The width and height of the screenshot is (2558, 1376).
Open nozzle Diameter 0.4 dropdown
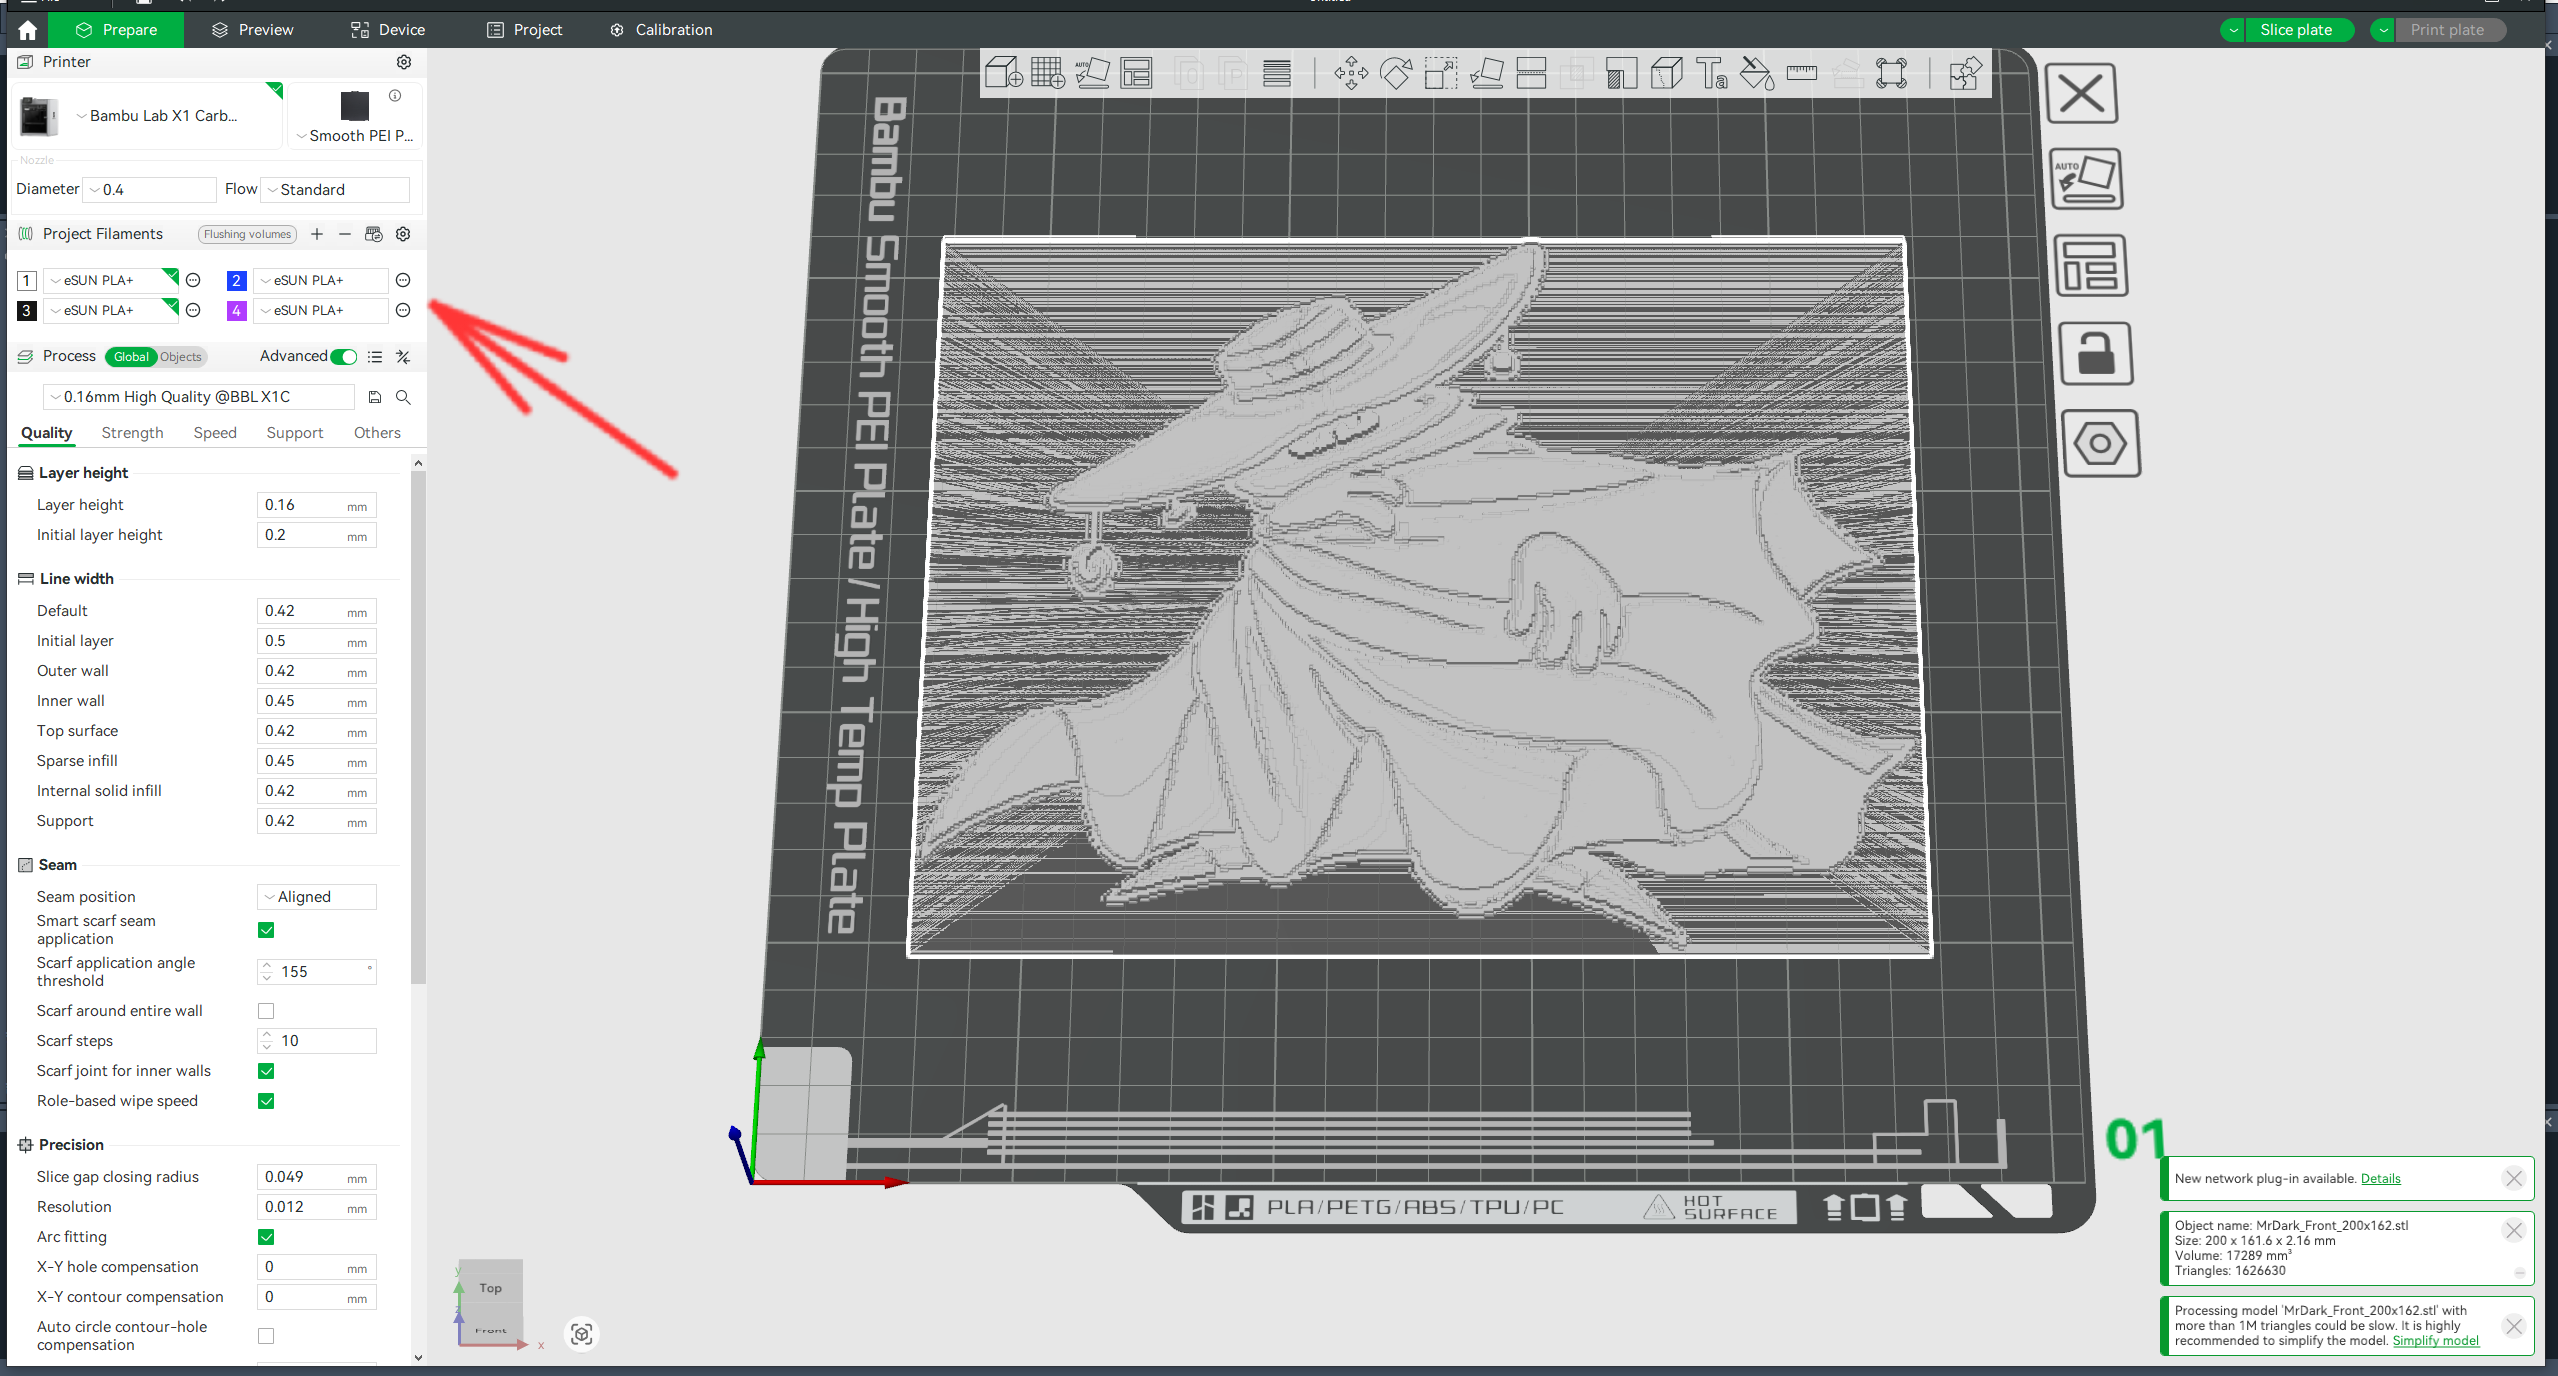[x=151, y=190]
